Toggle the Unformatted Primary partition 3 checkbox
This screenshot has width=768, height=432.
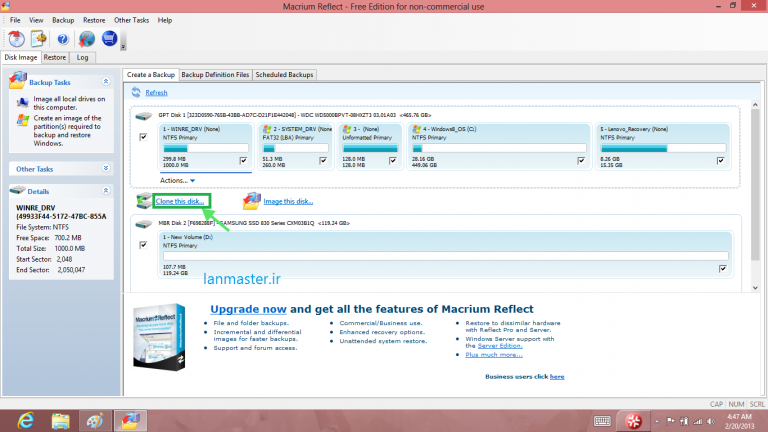pyautogui.click(x=393, y=161)
